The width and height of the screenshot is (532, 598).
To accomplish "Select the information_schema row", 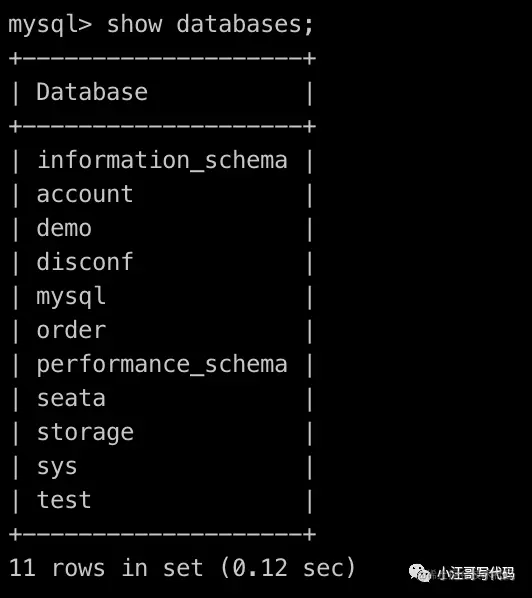I will point(162,160).
